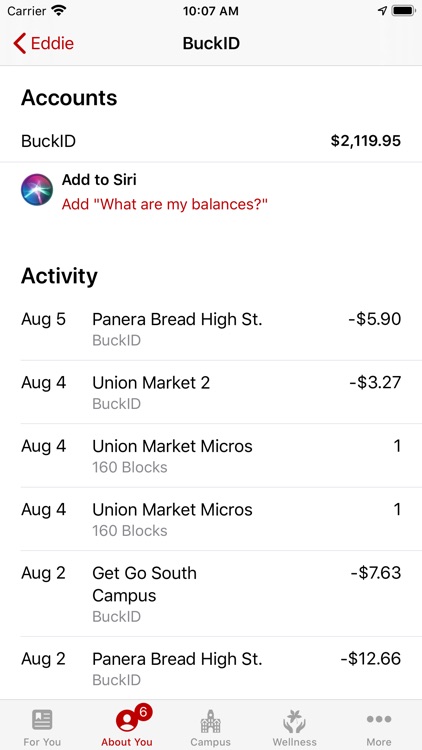Open Union Market 2 transaction

pyautogui.click(x=211, y=392)
